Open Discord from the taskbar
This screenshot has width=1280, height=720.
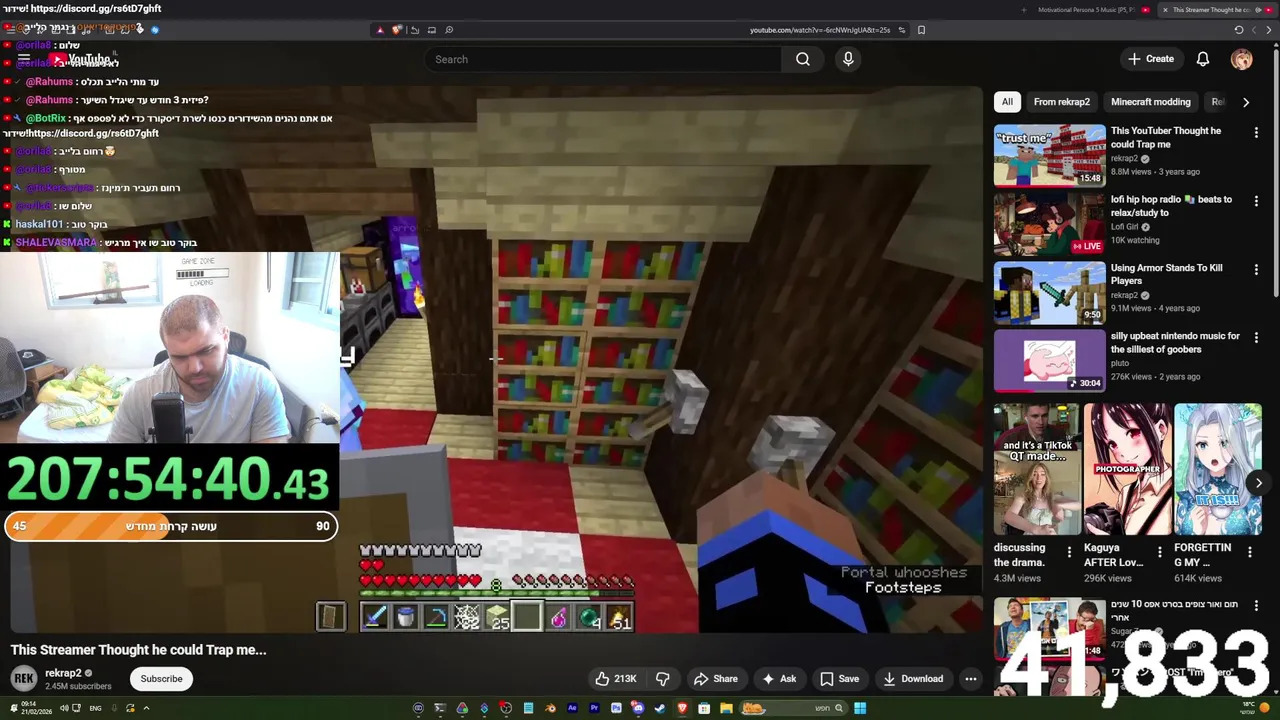click(638, 708)
